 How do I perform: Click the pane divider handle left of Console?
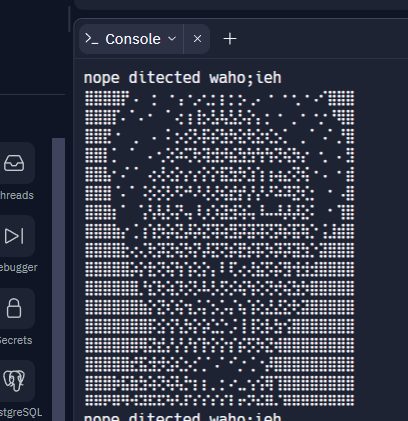tap(69, 19)
